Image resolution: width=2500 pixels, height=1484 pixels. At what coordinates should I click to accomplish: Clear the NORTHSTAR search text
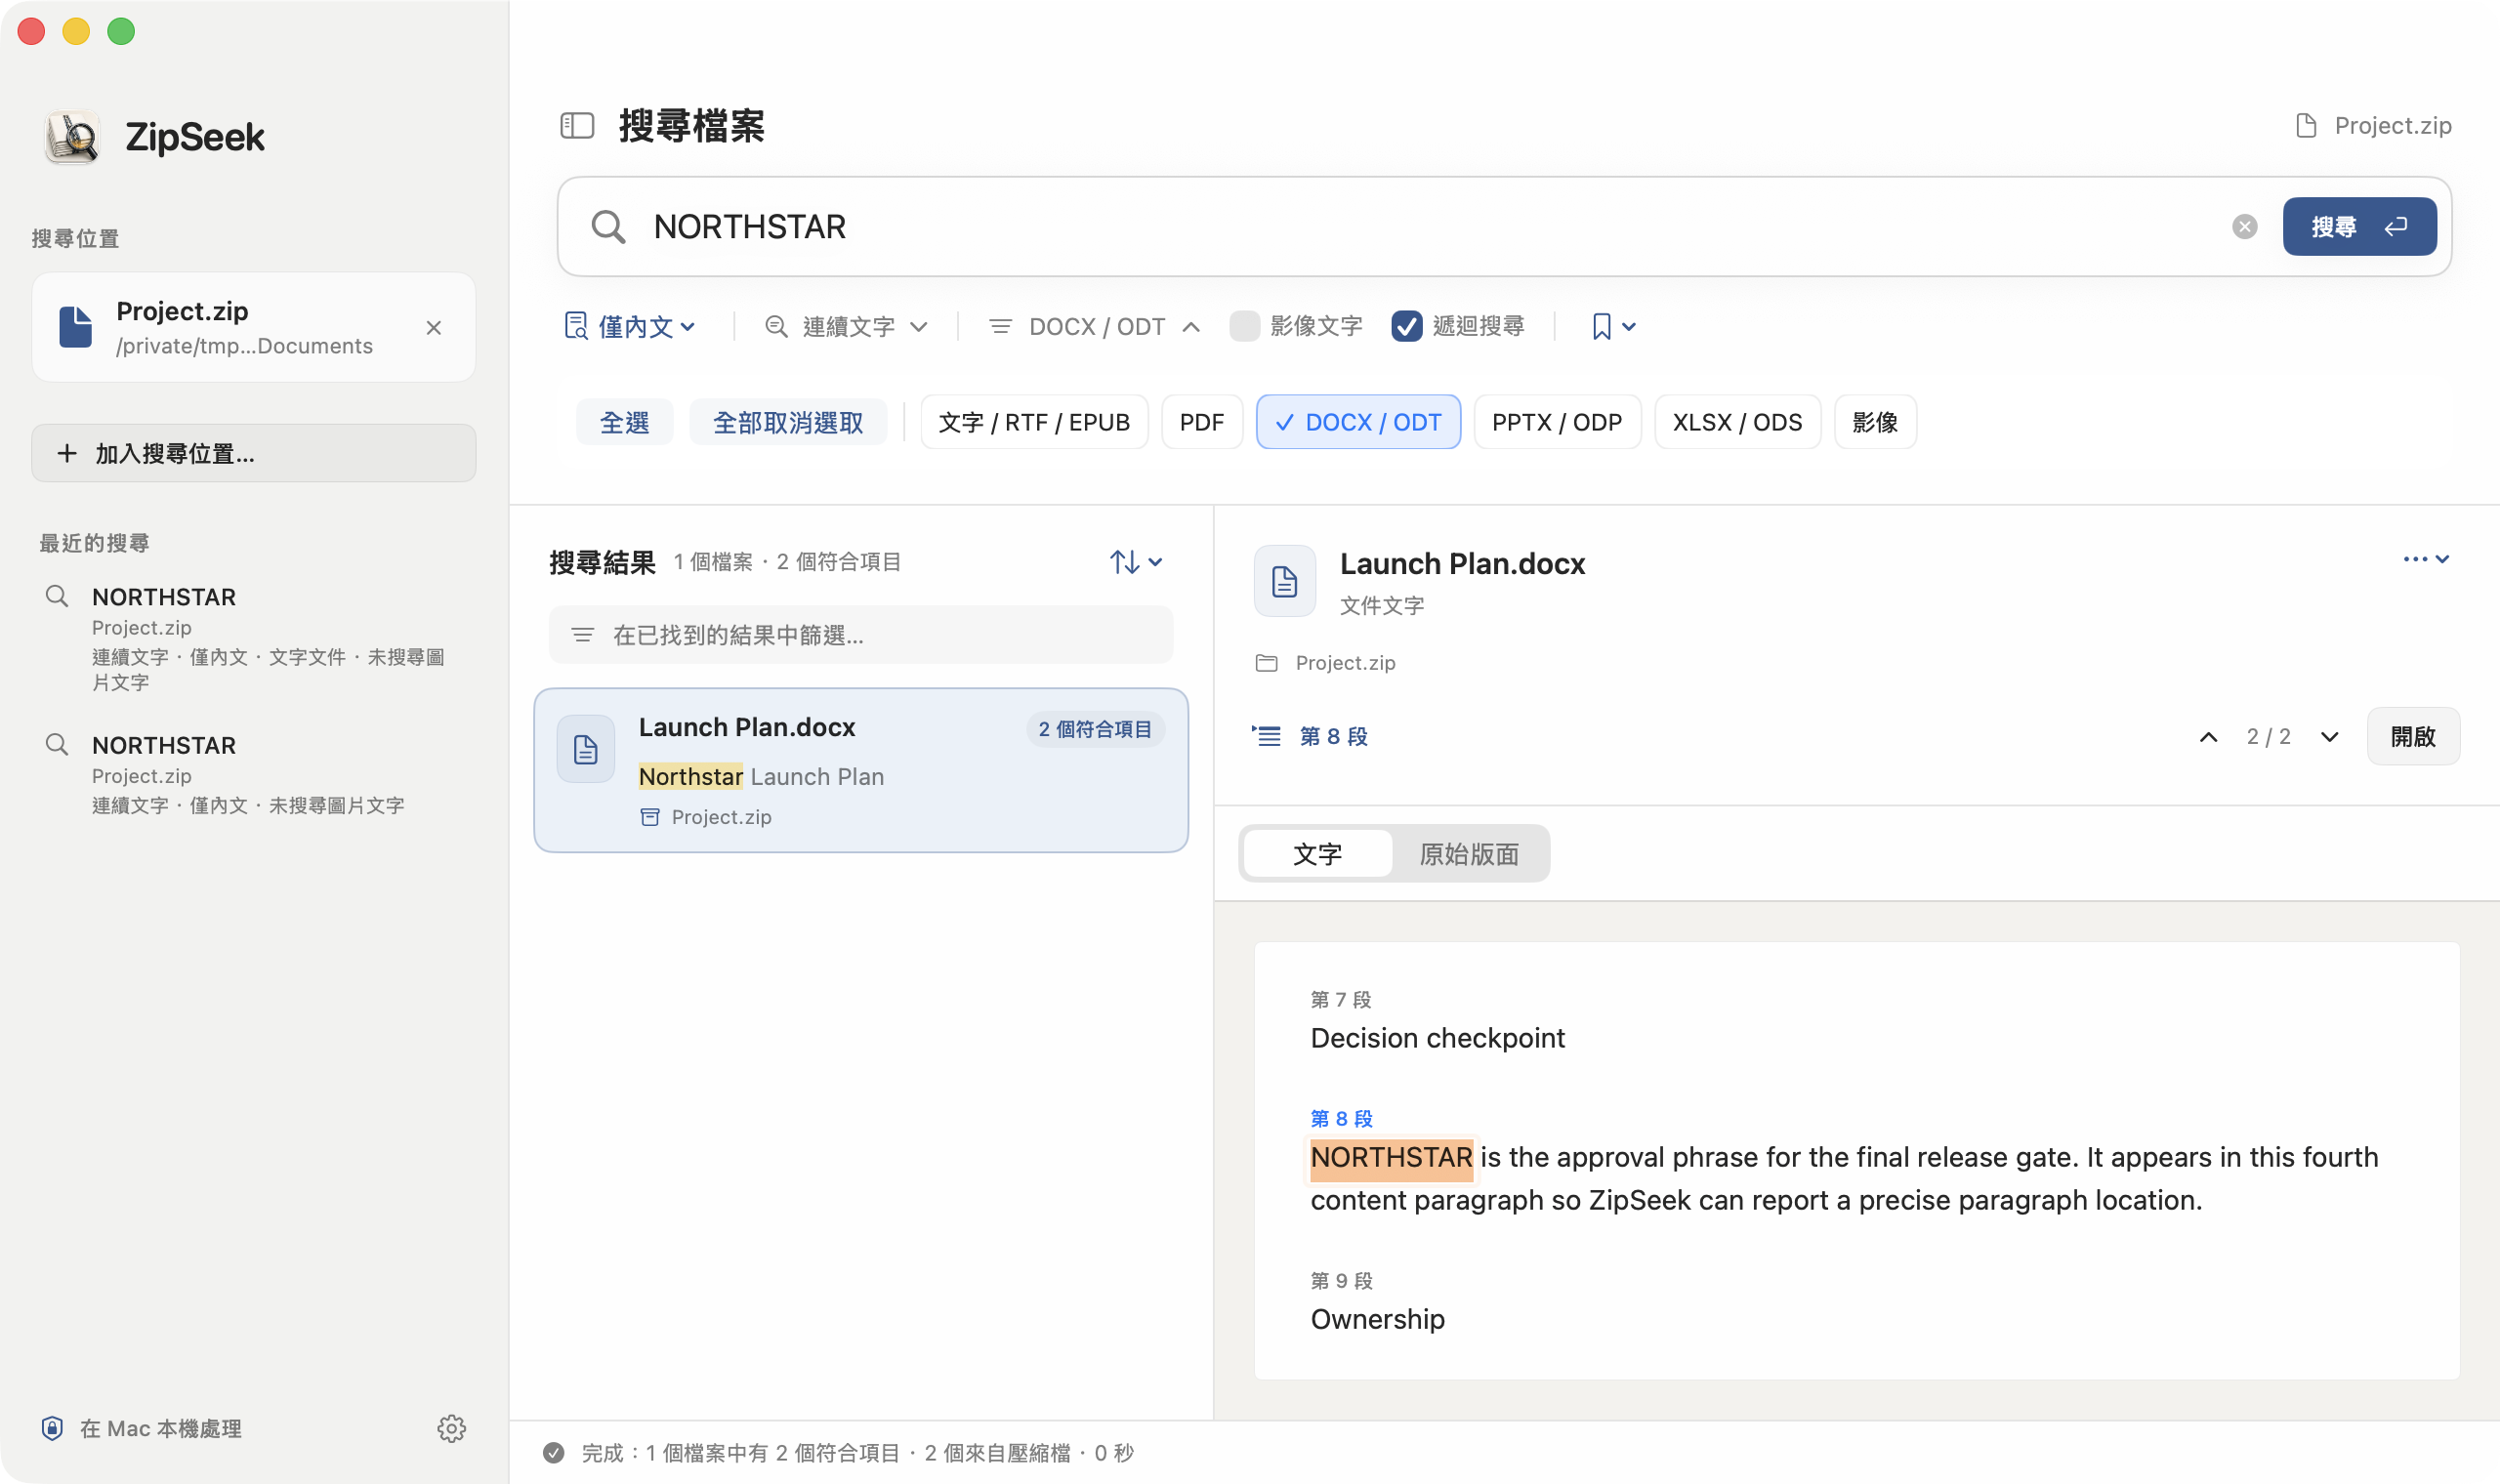(x=2245, y=227)
